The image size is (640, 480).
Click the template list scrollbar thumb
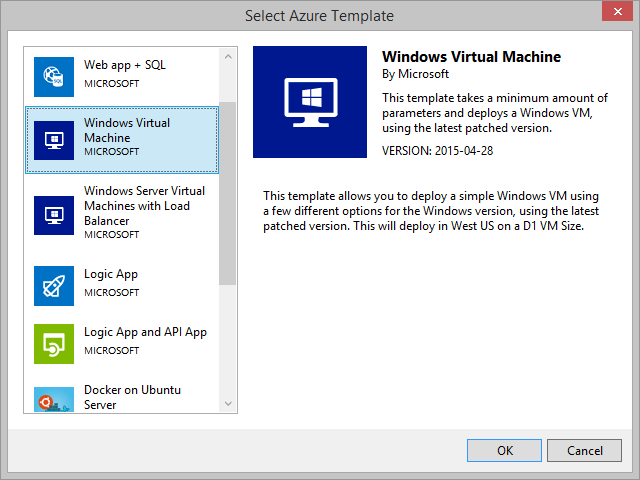point(227,193)
